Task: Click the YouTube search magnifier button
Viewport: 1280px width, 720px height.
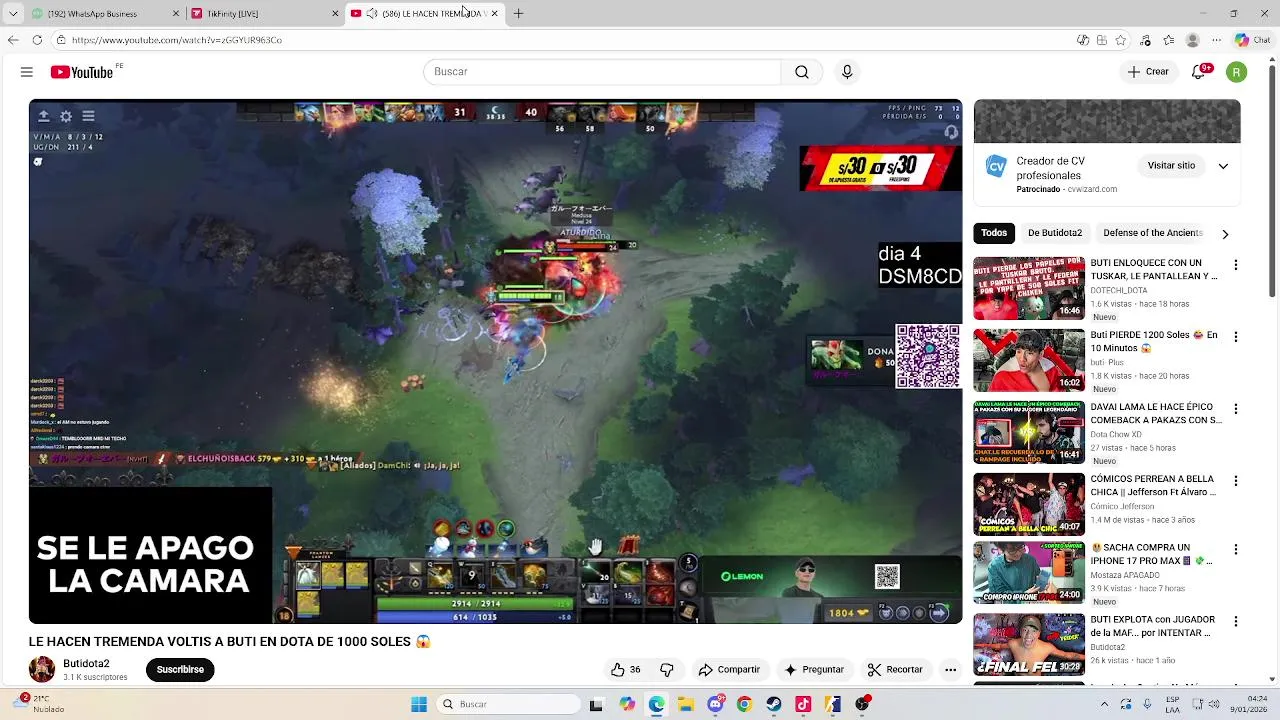Action: (x=802, y=72)
